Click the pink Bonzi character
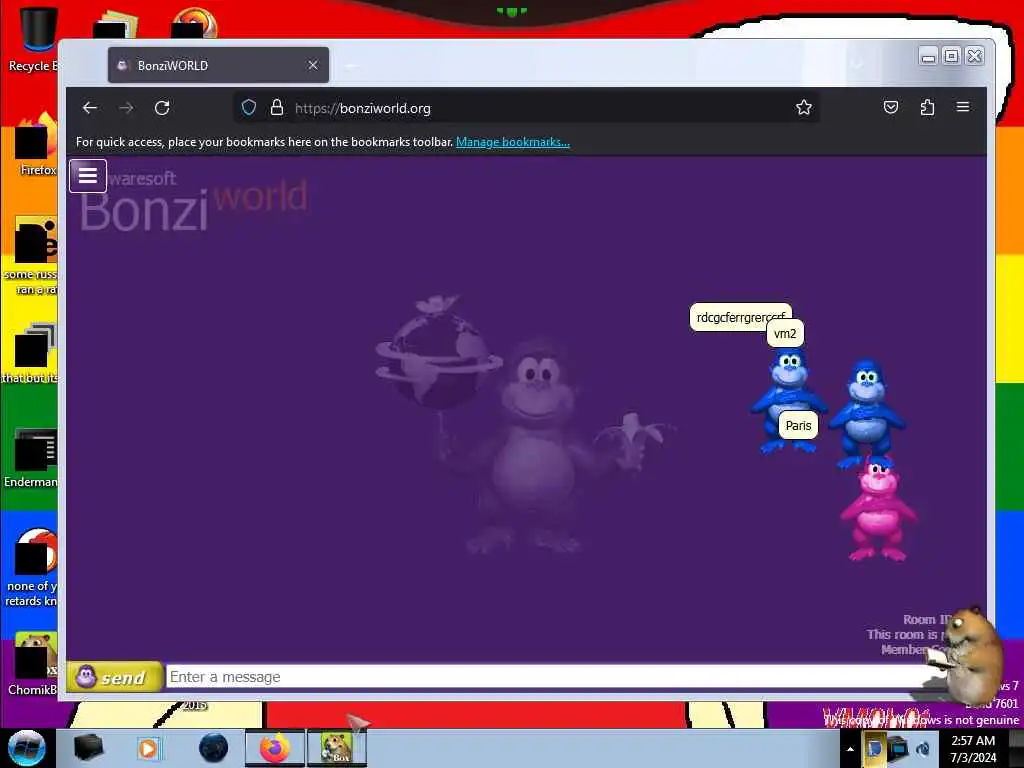Screen dimensions: 1024x768 877,509
